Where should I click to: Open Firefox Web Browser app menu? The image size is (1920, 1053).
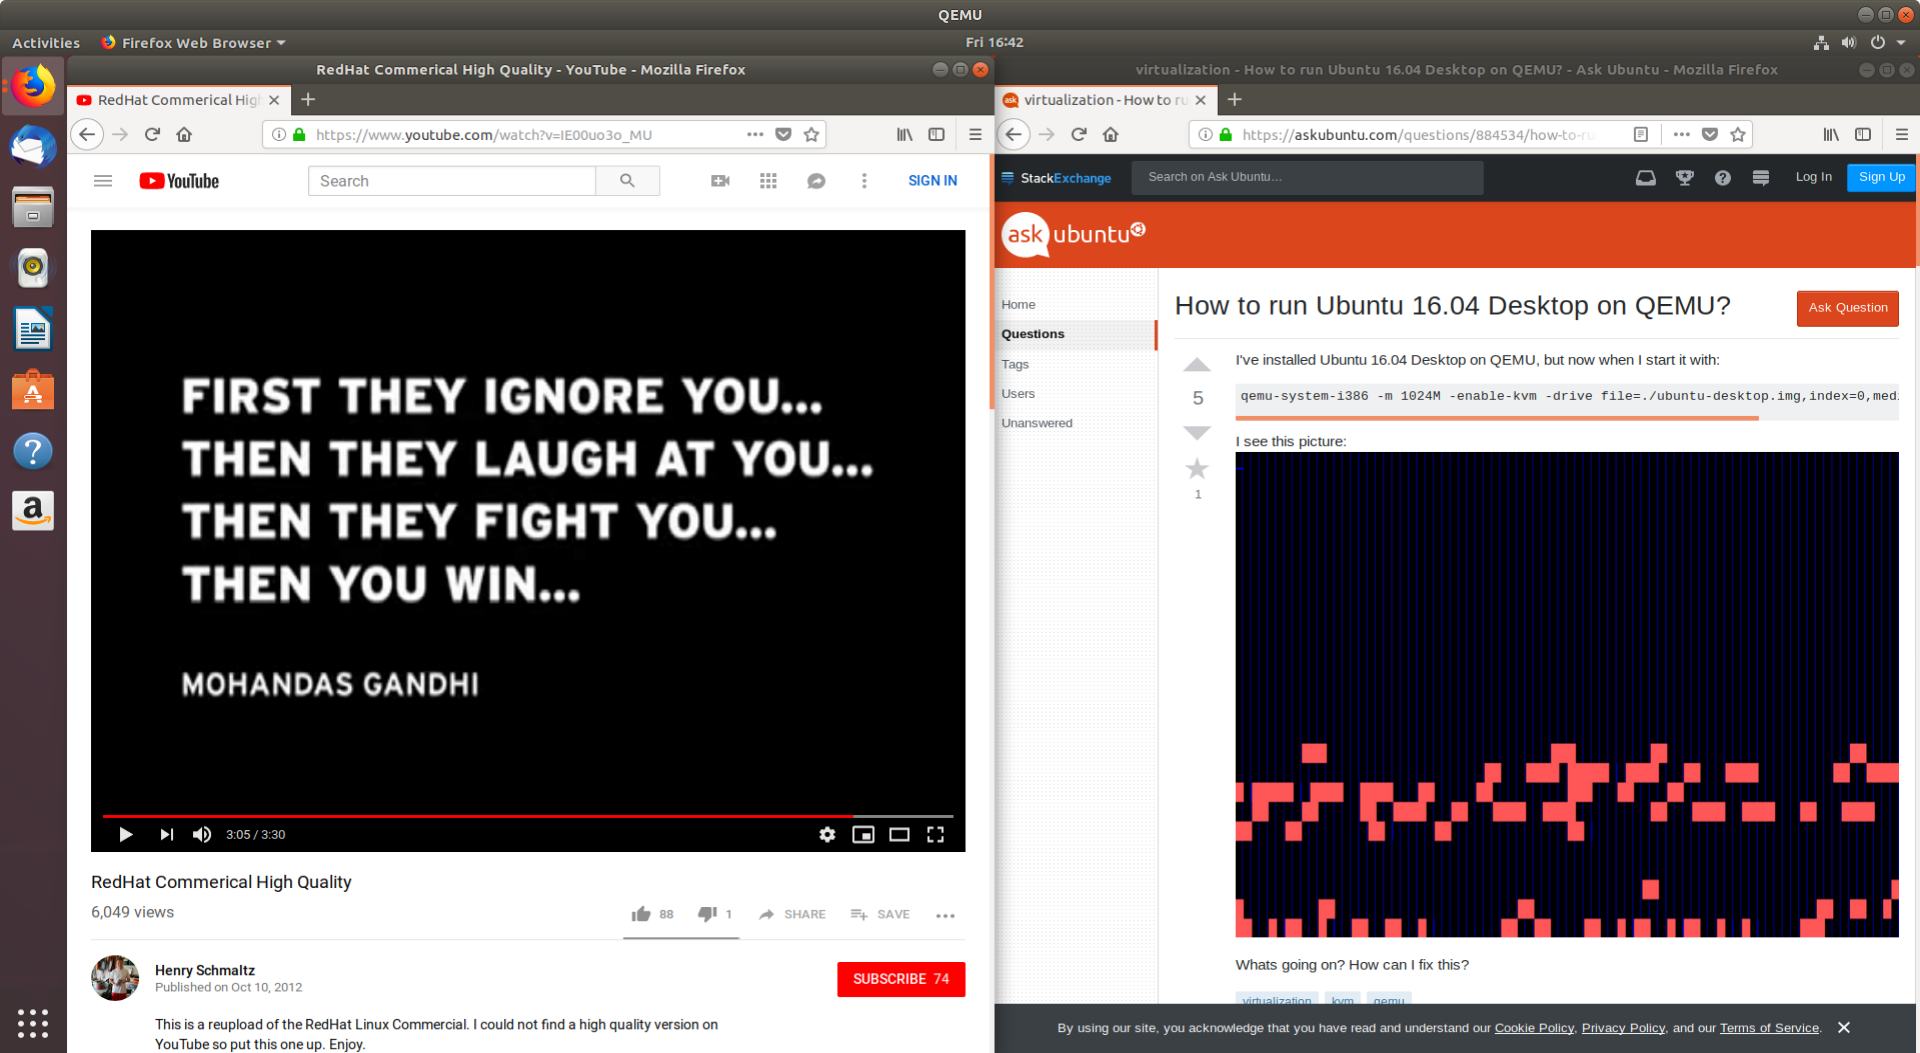194,42
